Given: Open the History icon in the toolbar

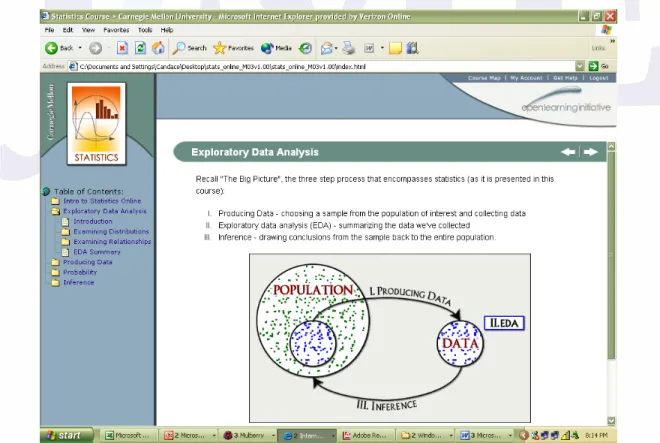Looking at the screenshot, I should [306, 48].
